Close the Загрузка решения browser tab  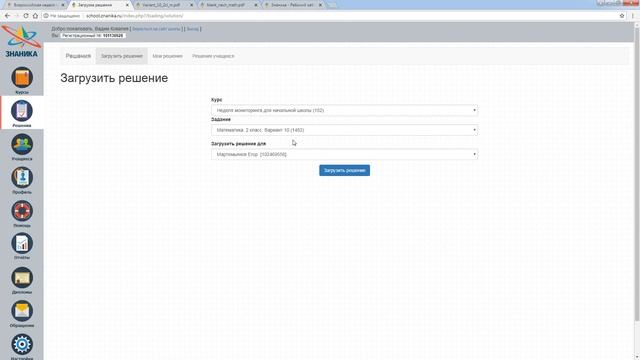(127, 5)
